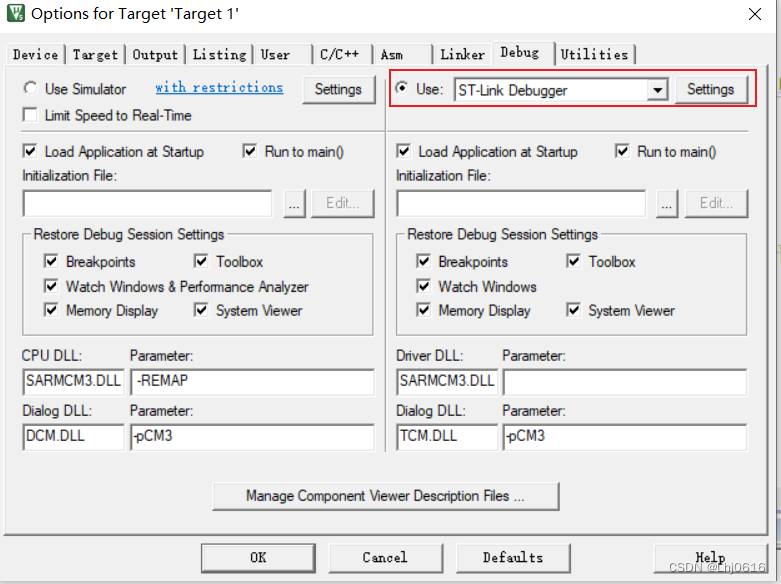Image resolution: width=781 pixels, height=584 pixels.
Task: Switch to the Device tab
Action: point(35,54)
